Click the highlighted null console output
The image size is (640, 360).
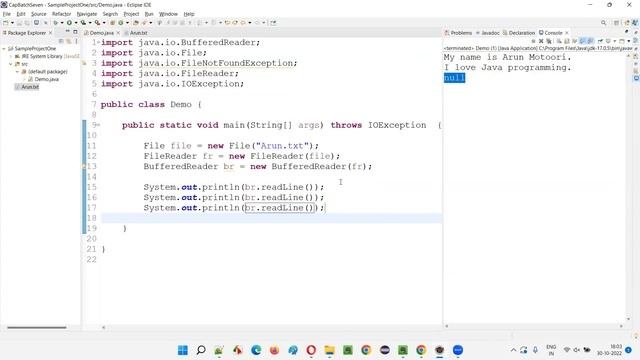pyautogui.click(x=454, y=78)
